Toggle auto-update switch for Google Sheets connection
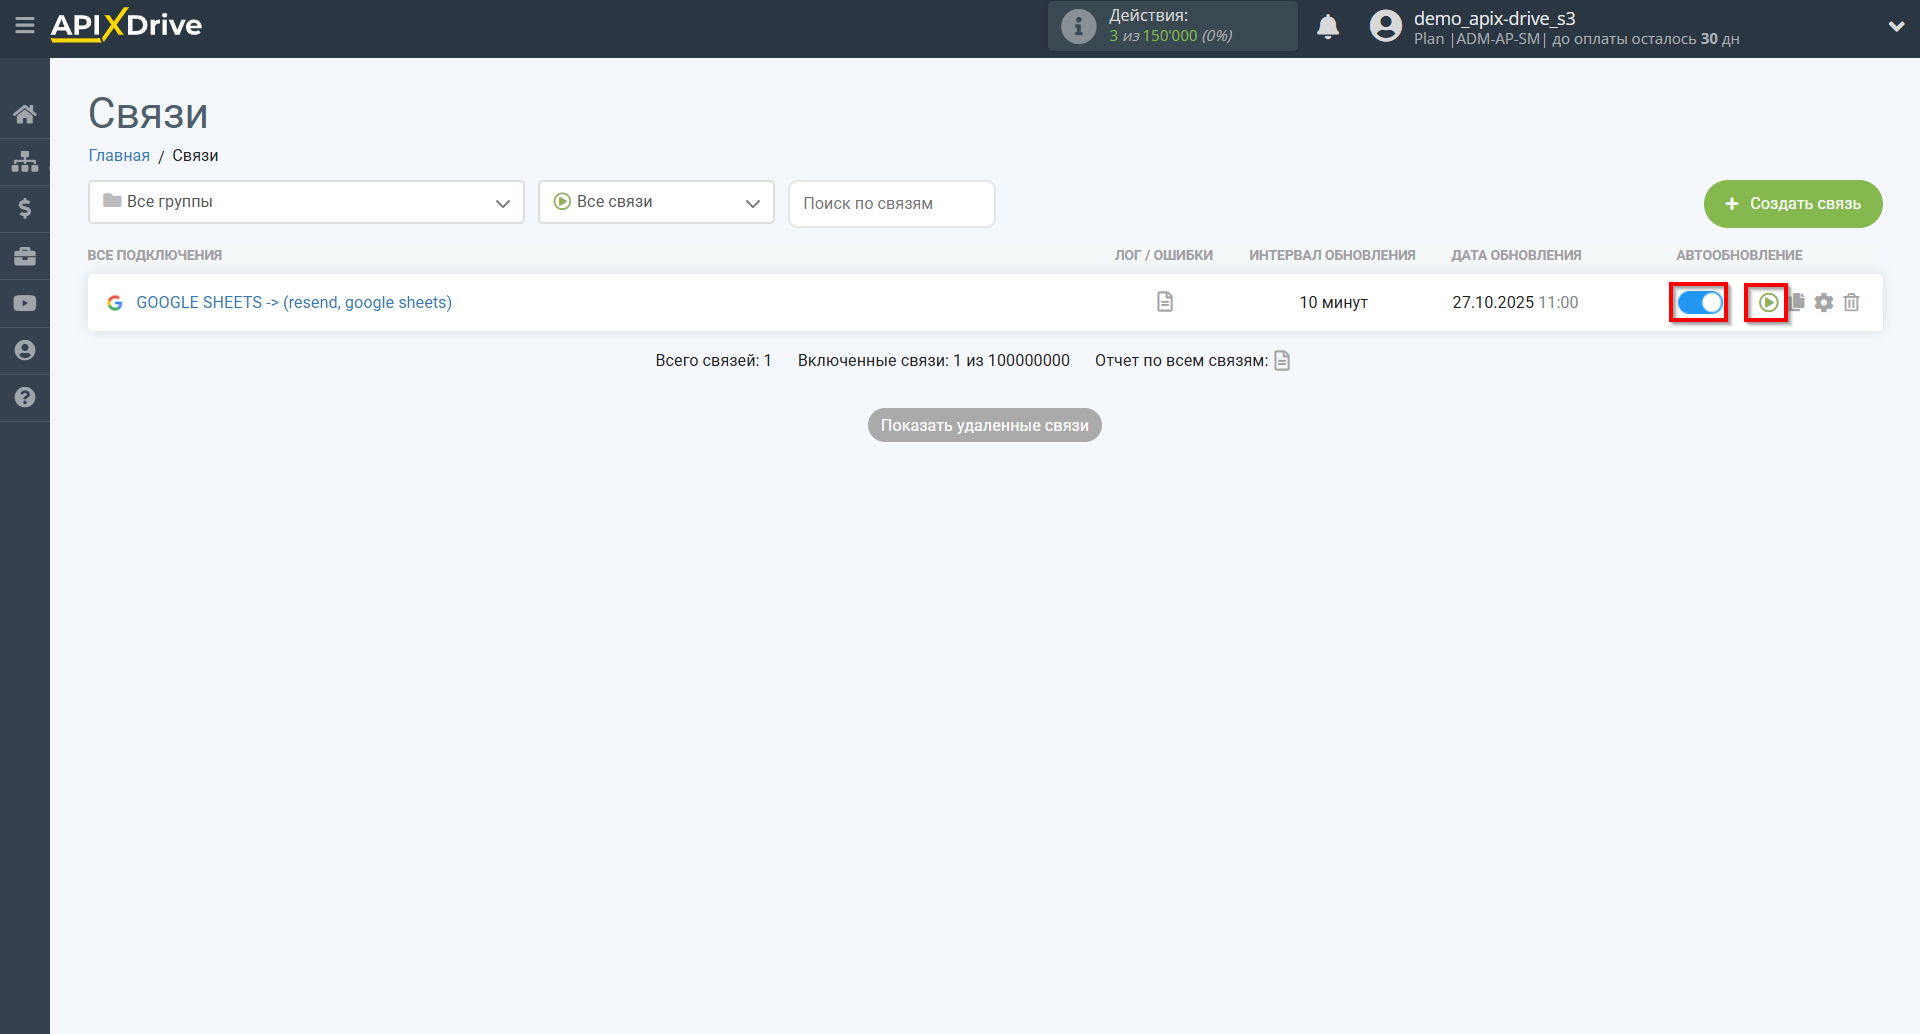The width and height of the screenshot is (1920, 1034). (x=1699, y=302)
